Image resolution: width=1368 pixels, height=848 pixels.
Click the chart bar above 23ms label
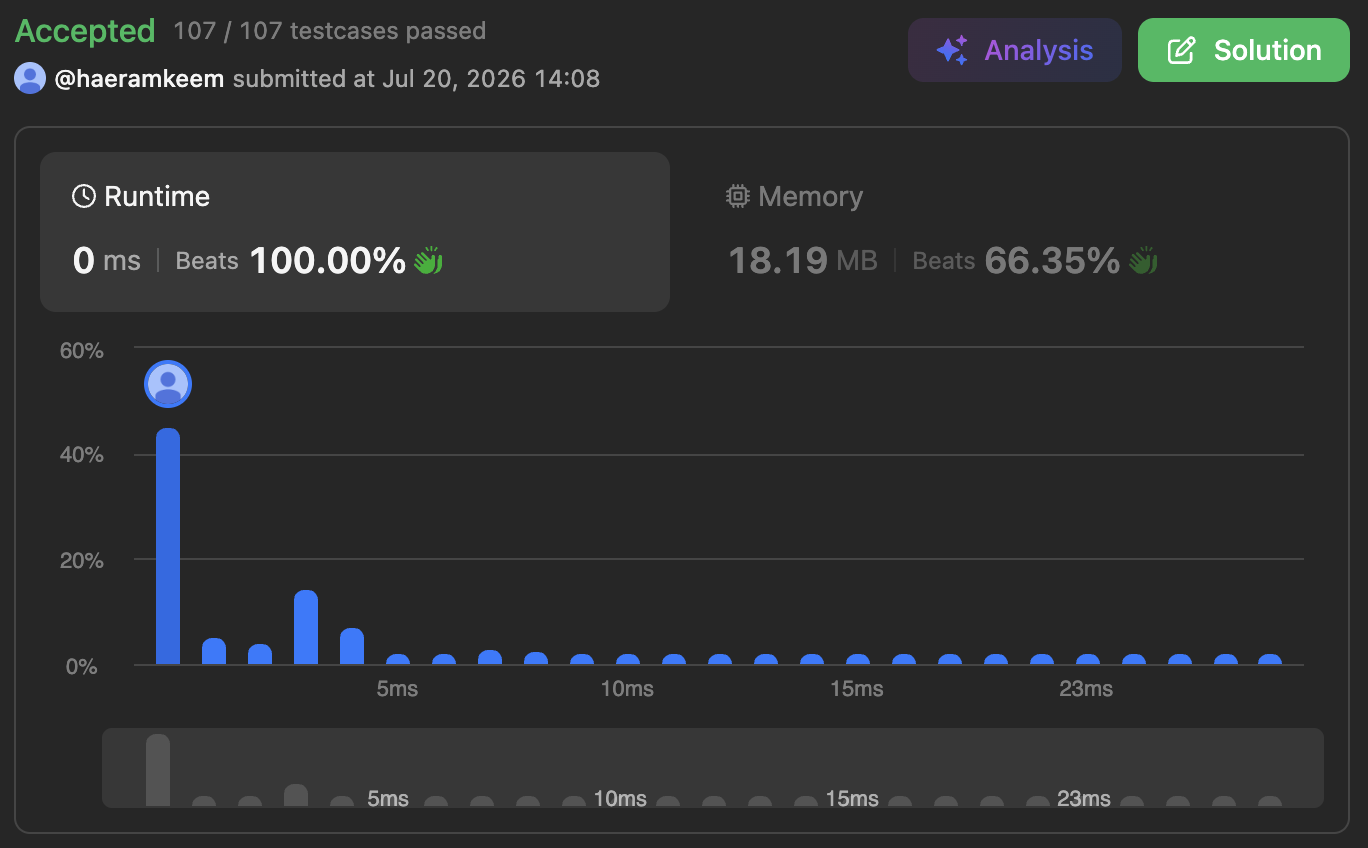pyautogui.click(x=1088, y=660)
